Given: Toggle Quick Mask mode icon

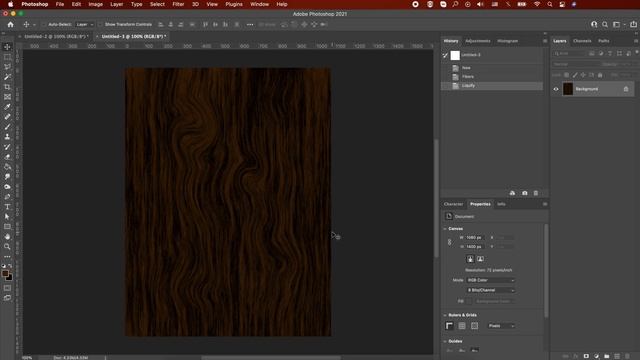Looking at the screenshot, I should click(7, 288).
